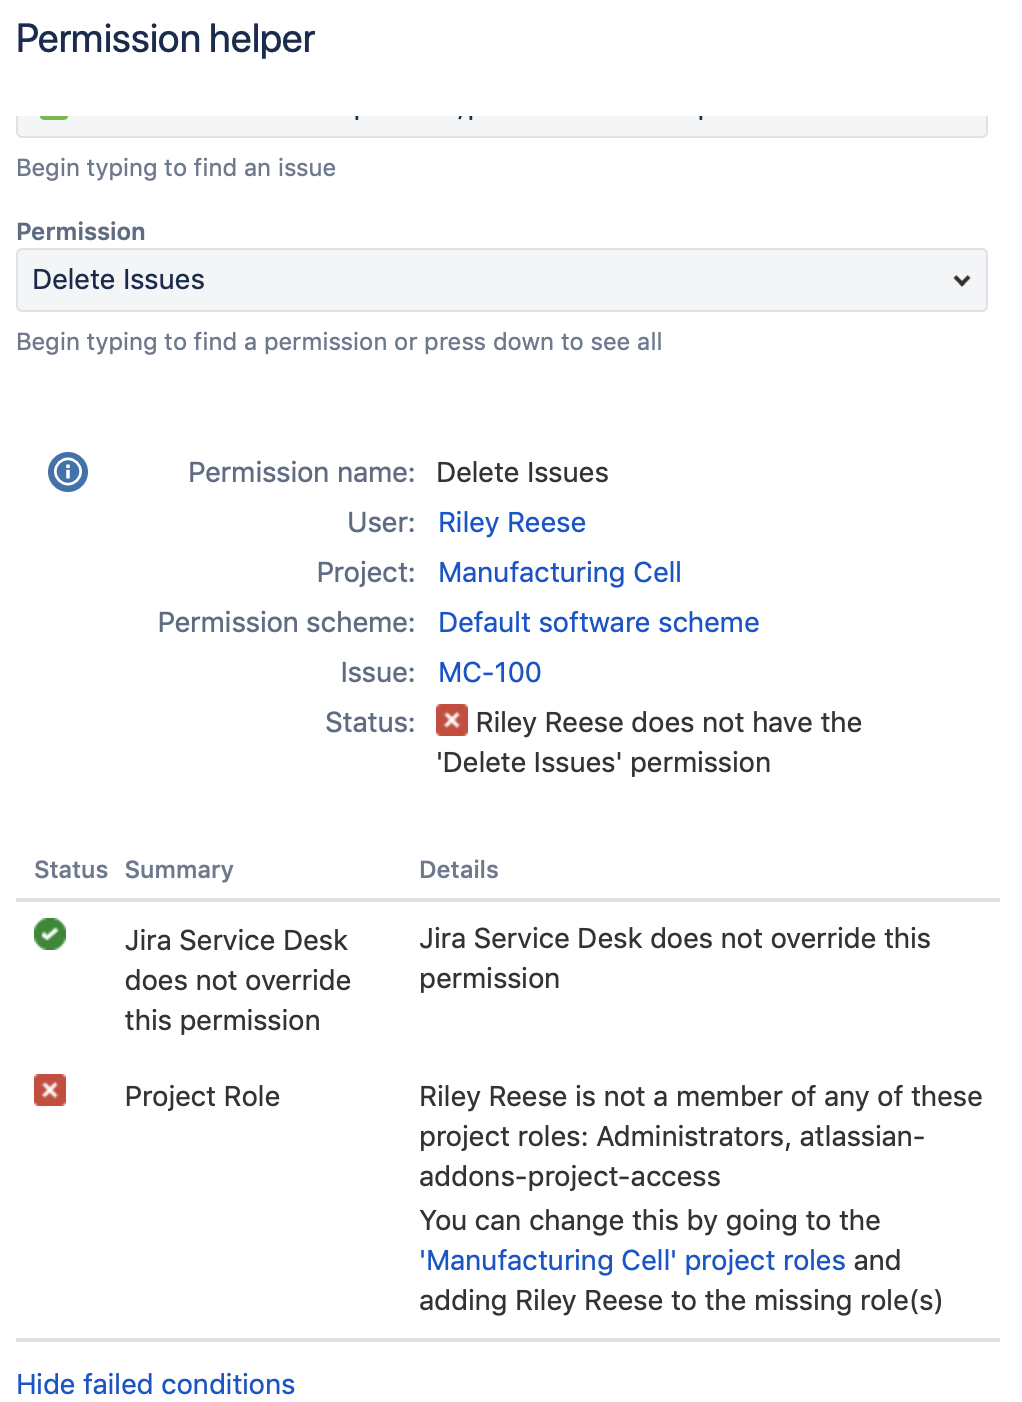Open the Riley Reese user link
This screenshot has width=1022, height=1402.
[x=512, y=522]
